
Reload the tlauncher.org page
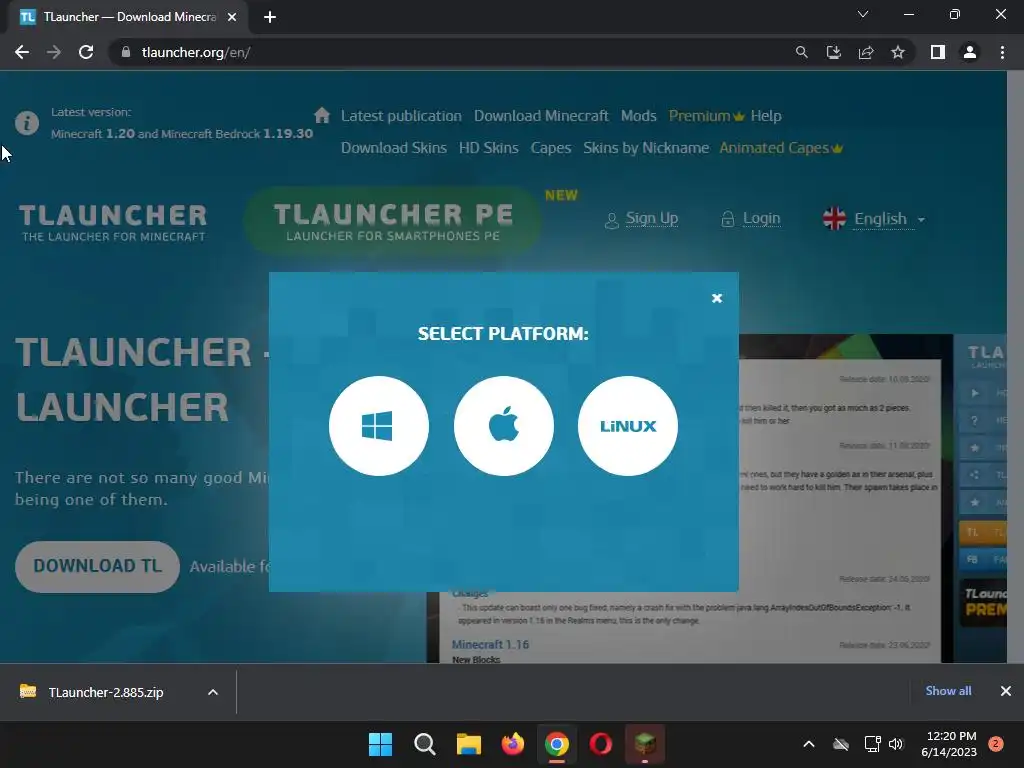point(86,52)
